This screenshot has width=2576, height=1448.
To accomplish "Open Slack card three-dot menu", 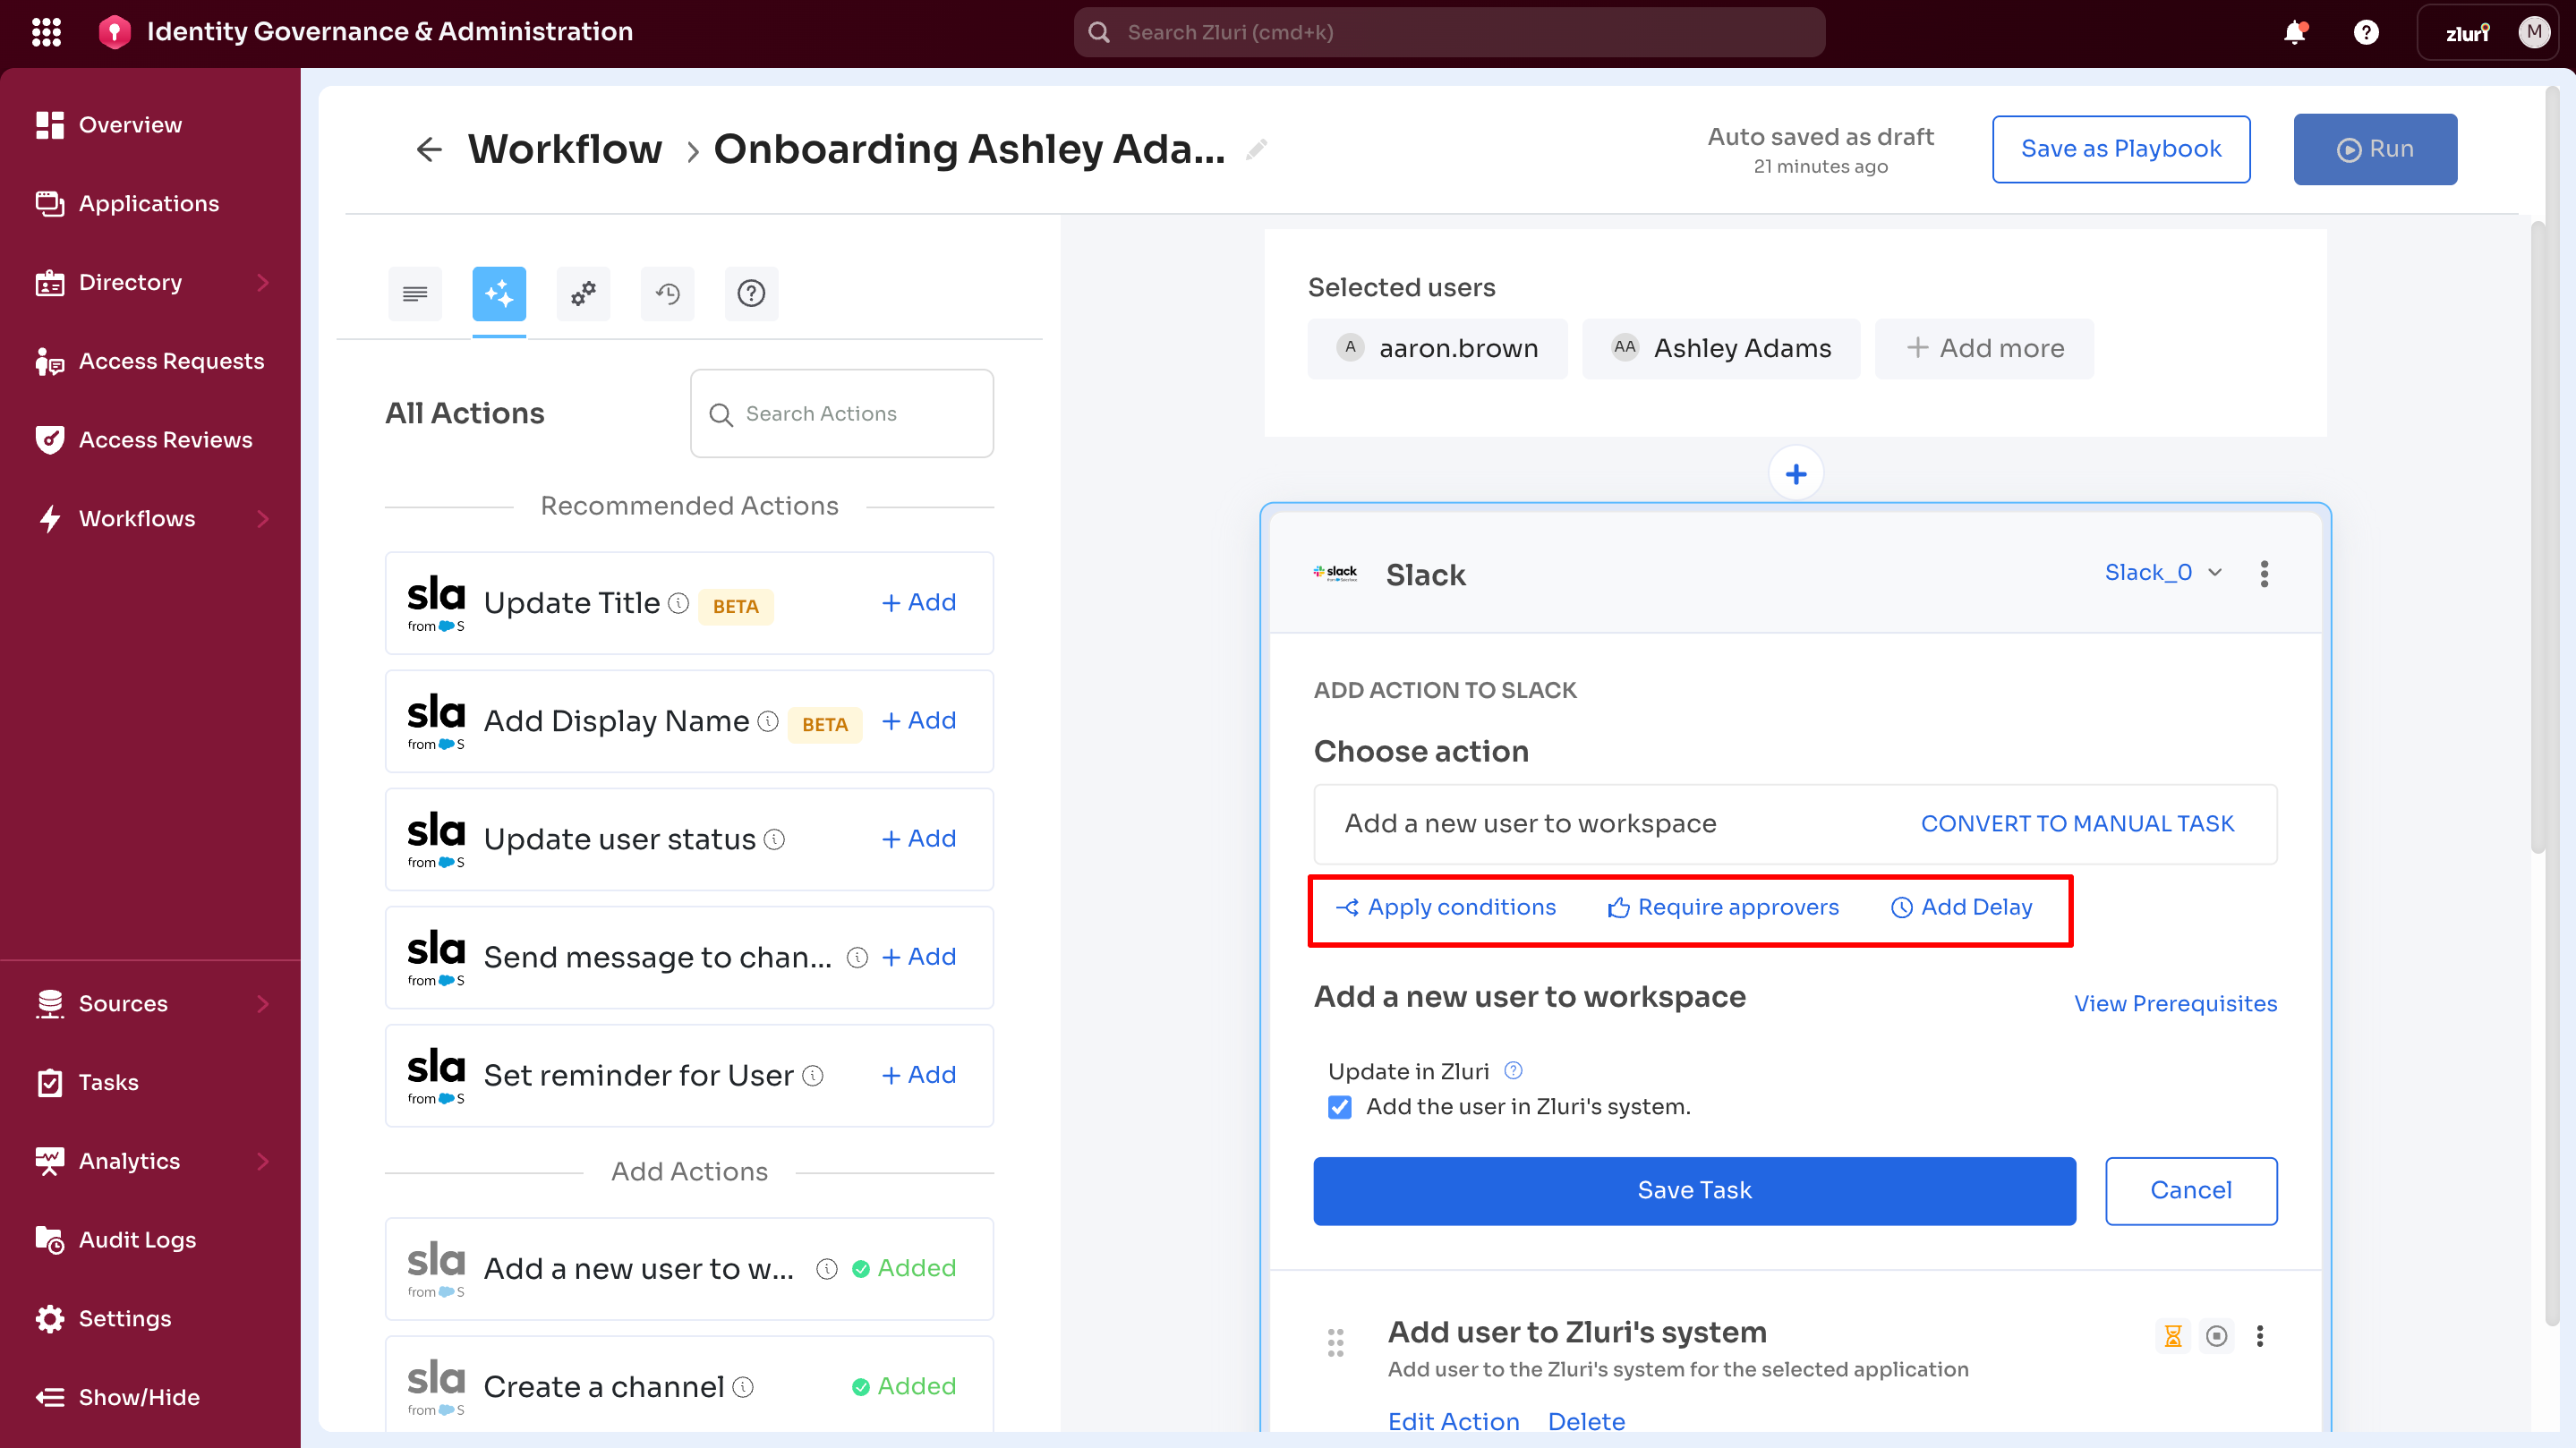I will (2264, 574).
